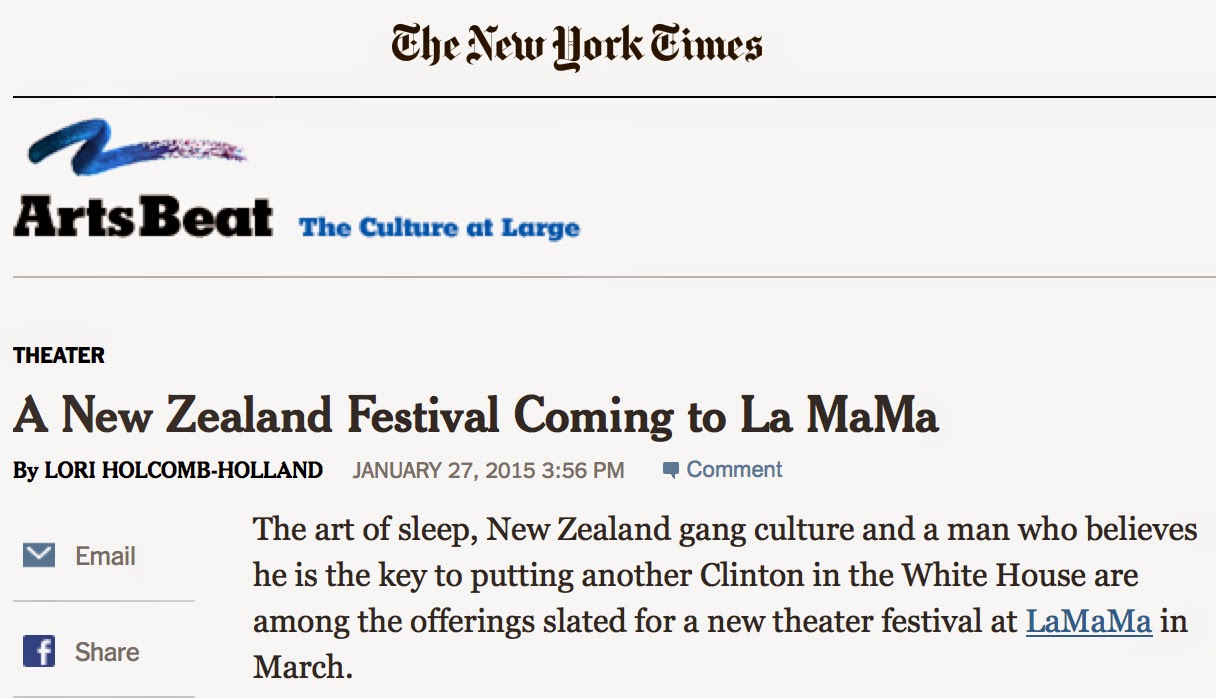
Task: Click the Email share label
Action: pos(105,556)
